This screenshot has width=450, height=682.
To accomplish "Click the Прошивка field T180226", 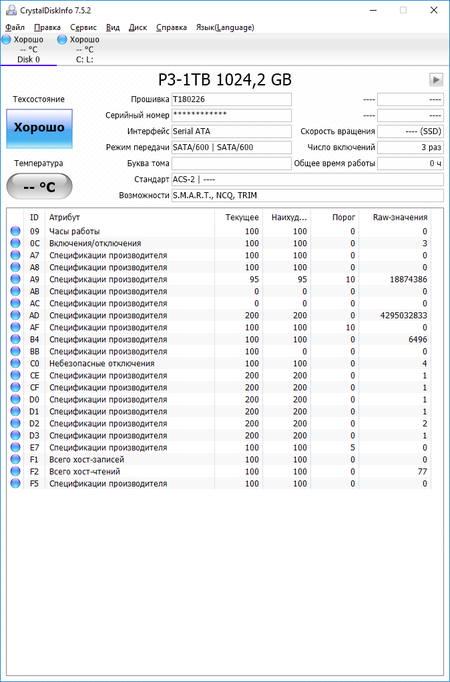I will (x=231, y=99).
